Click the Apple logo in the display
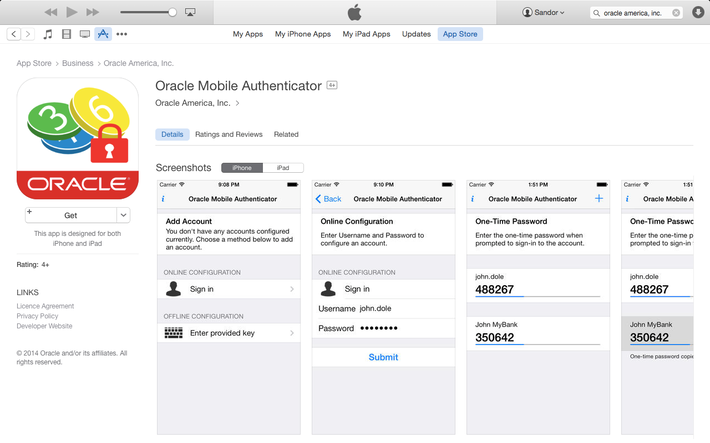 pyautogui.click(x=355, y=12)
